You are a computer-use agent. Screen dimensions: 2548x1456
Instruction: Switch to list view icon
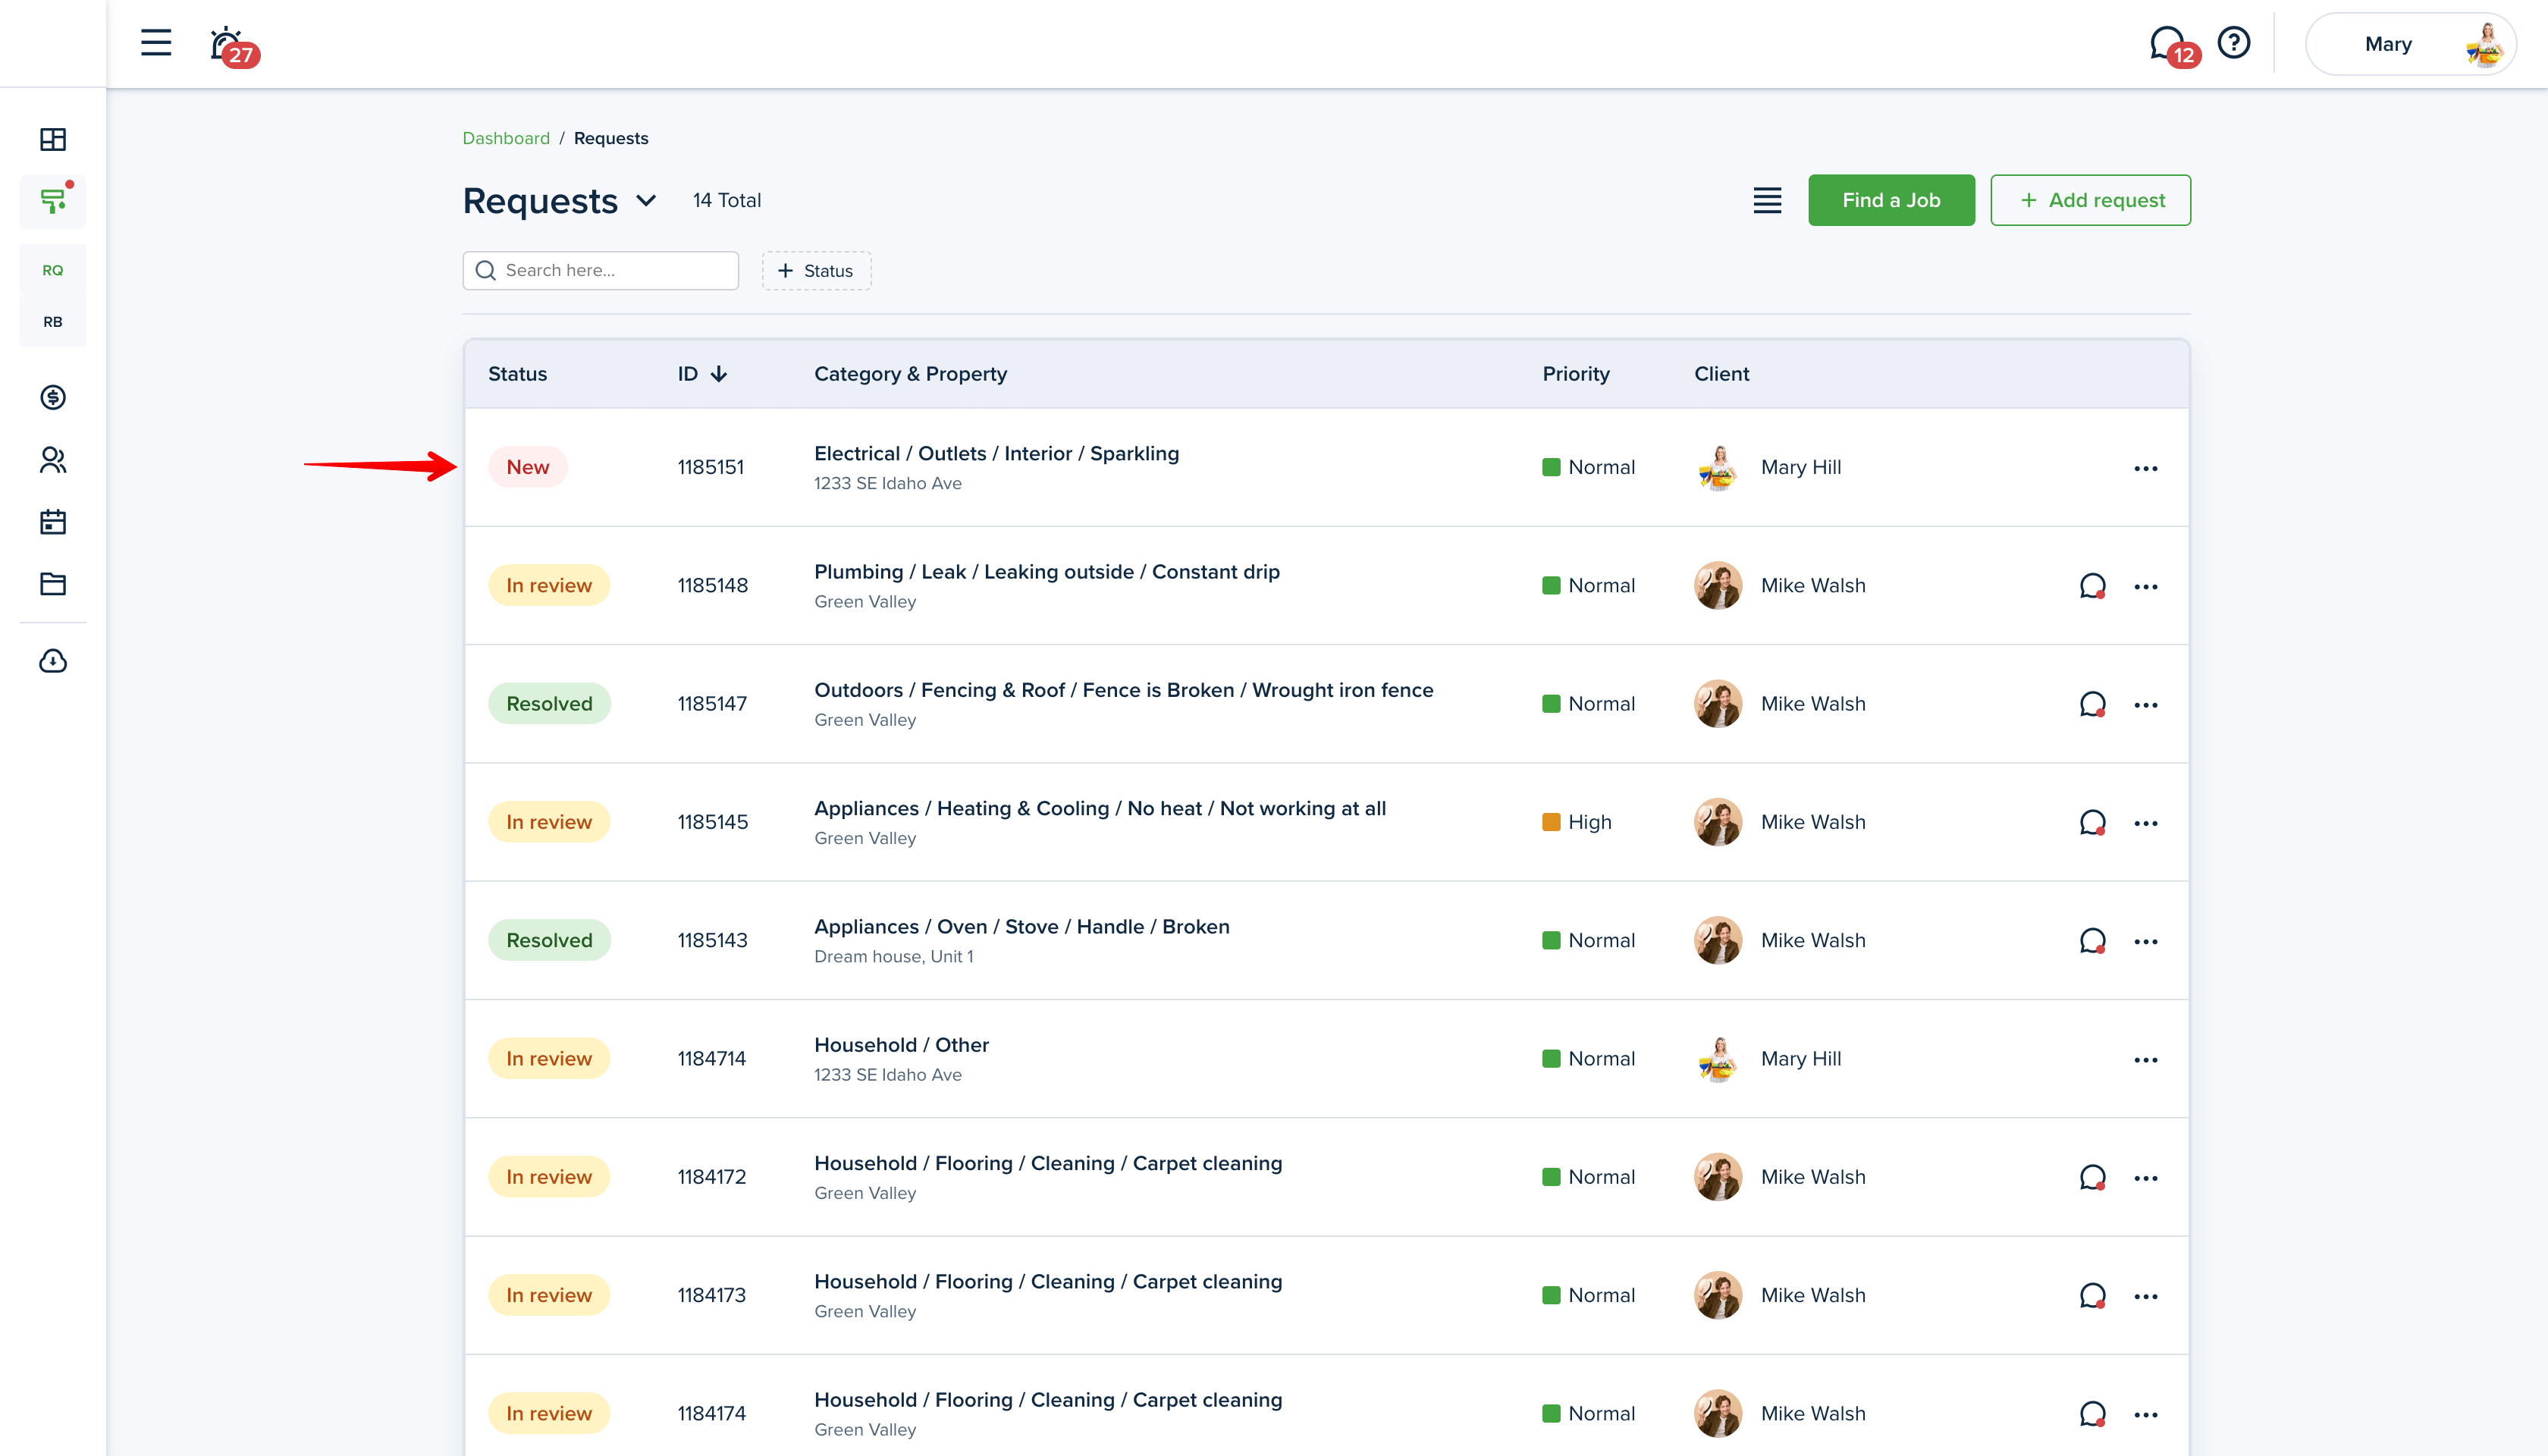tap(1767, 200)
